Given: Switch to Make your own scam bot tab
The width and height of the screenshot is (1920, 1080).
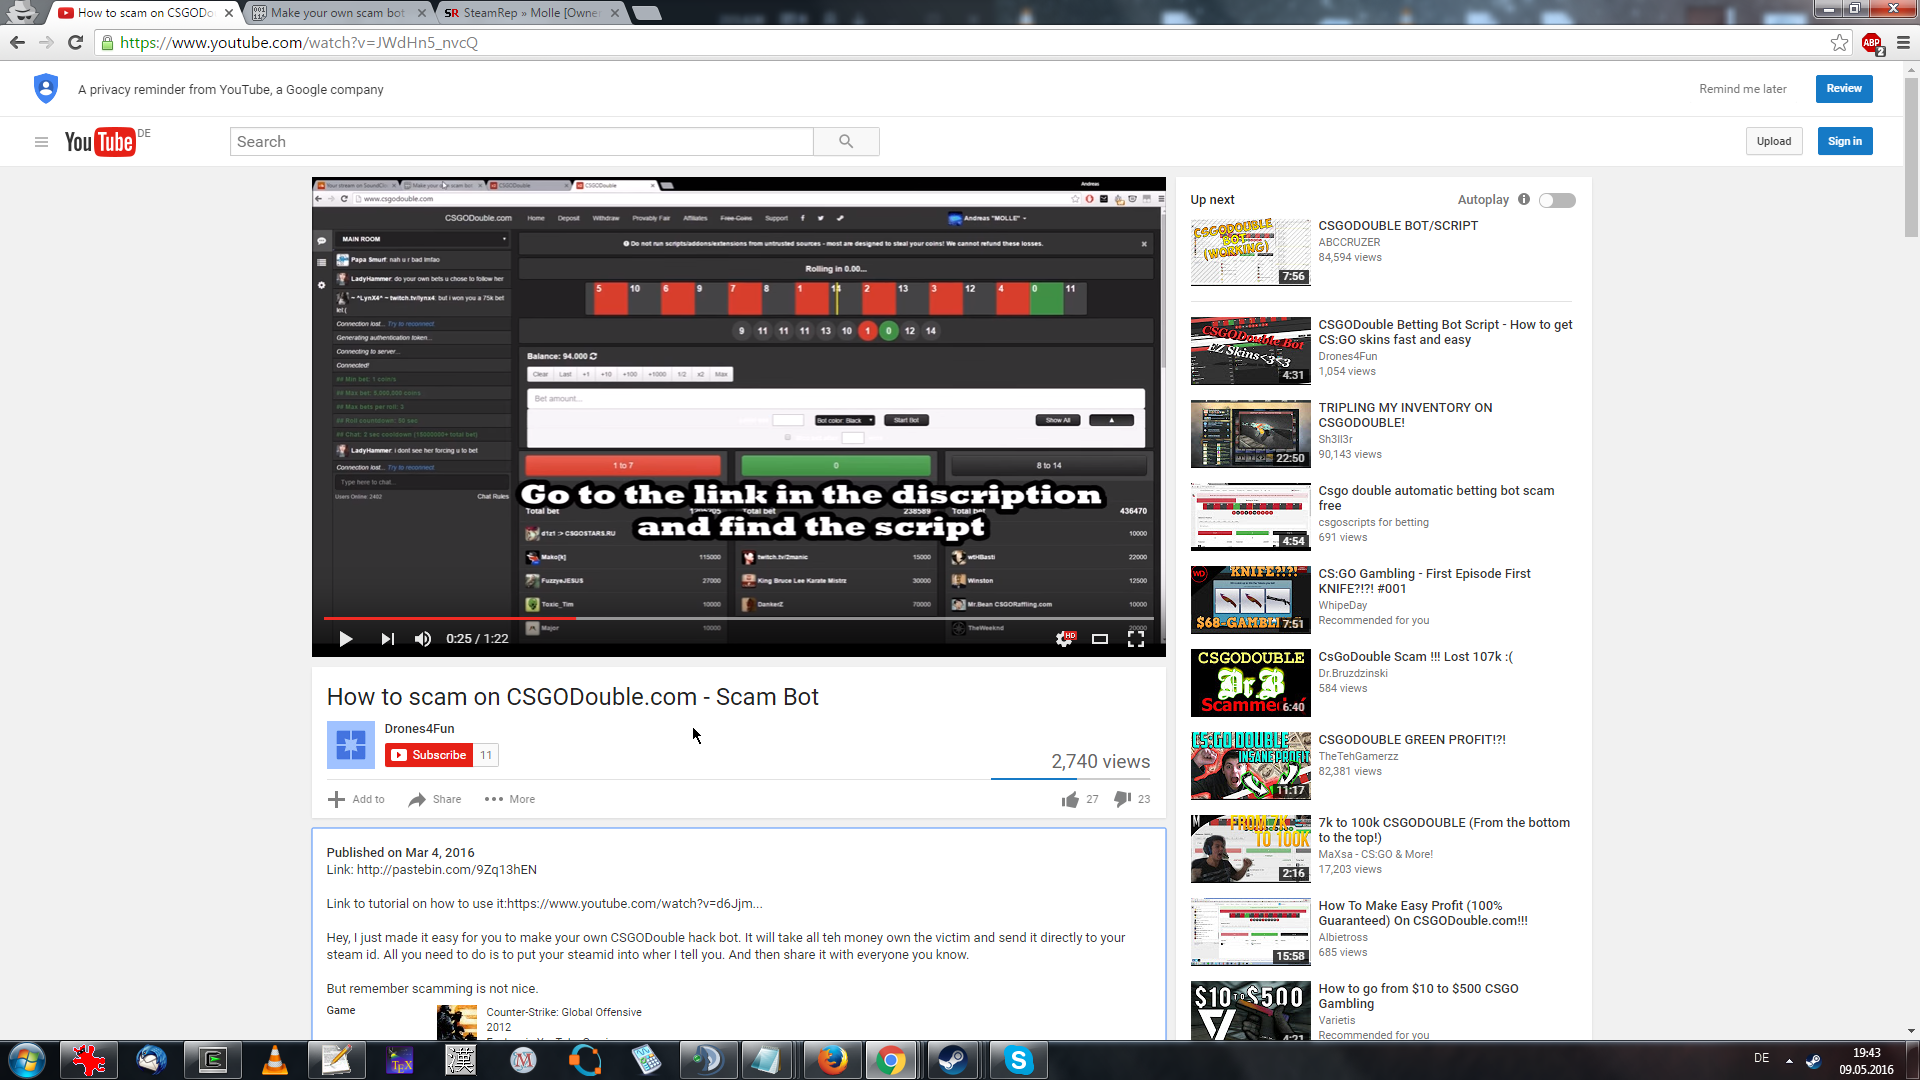Looking at the screenshot, I should pyautogui.click(x=337, y=13).
